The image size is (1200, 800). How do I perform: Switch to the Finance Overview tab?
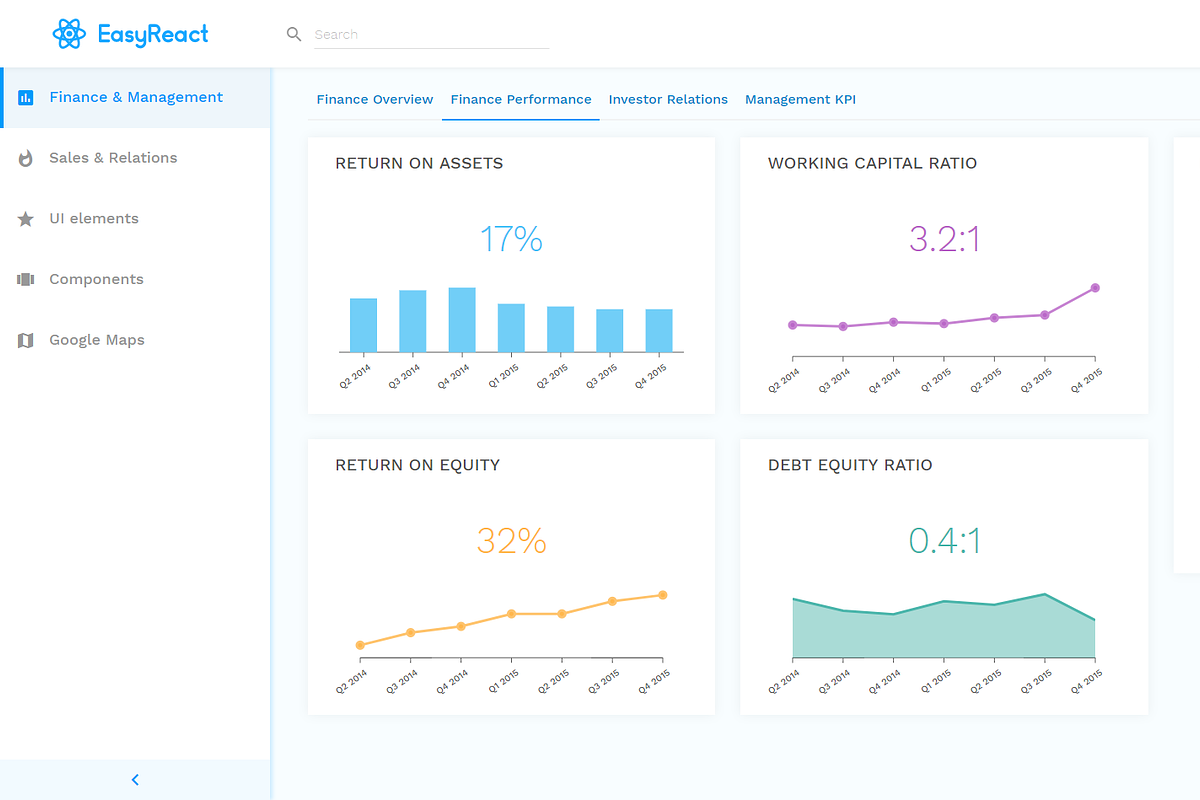click(x=375, y=100)
